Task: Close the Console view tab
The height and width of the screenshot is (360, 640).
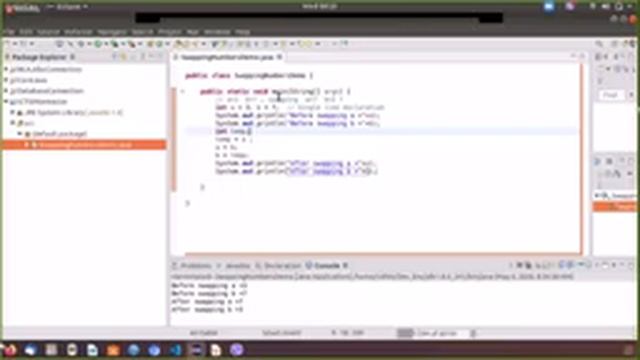Action: click(345, 266)
